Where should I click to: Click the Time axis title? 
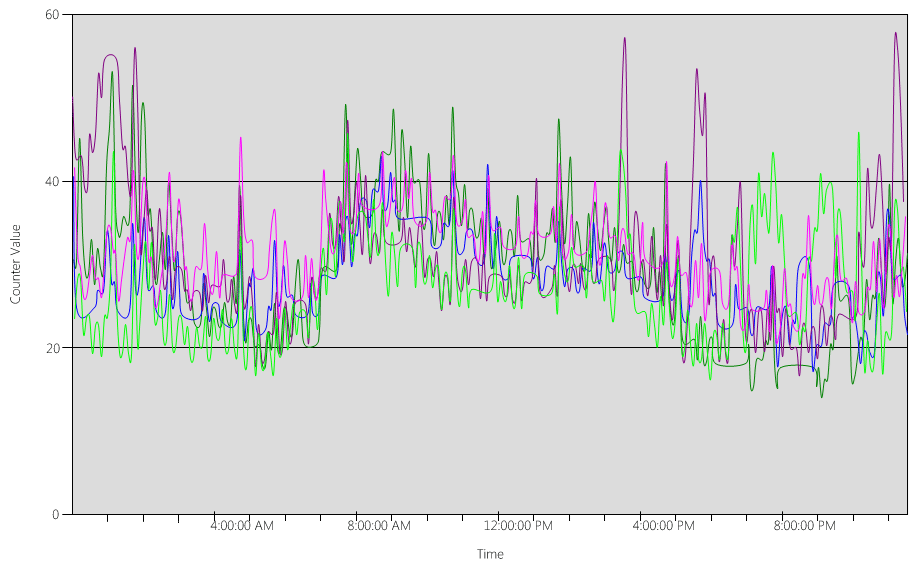coord(490,554)
